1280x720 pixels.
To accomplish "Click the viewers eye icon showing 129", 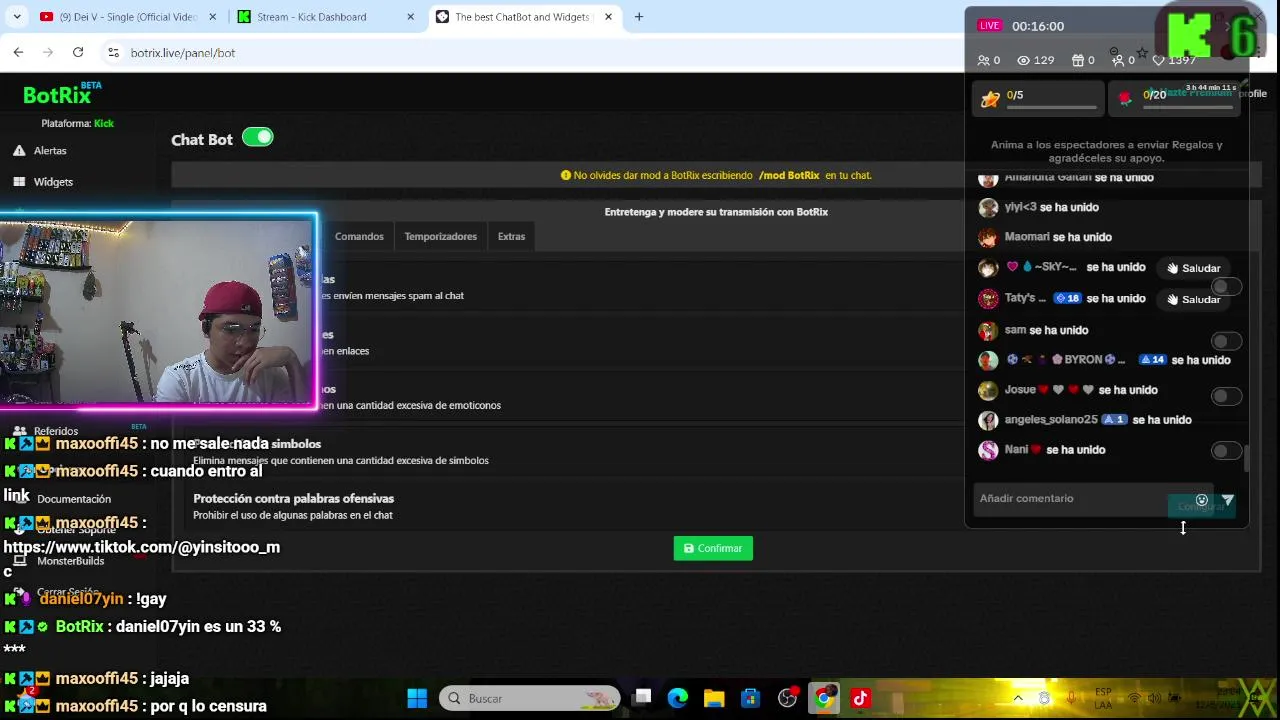I will click(1023, 60).
